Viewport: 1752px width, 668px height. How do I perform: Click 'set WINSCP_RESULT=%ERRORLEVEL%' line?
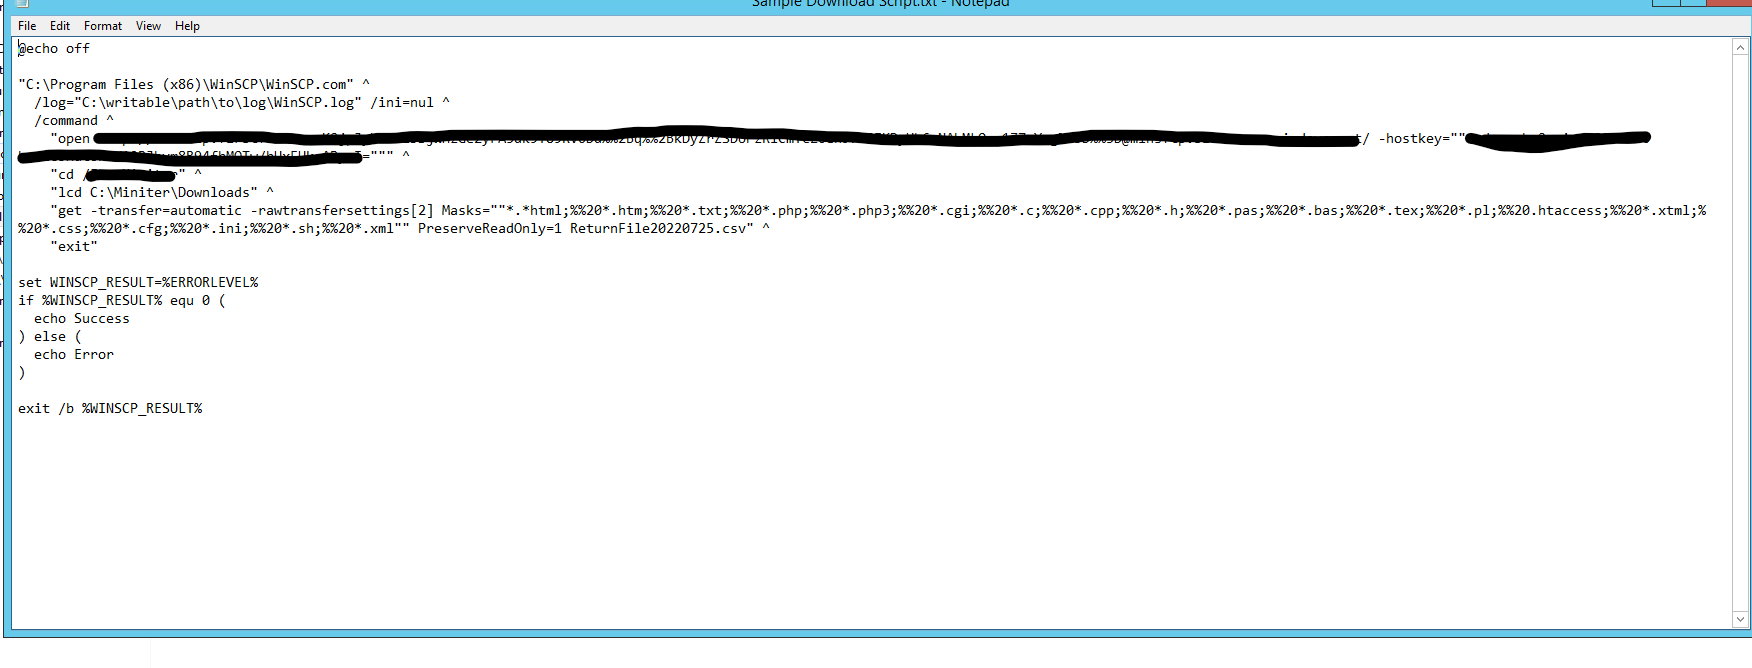click(x=138, y=283)
